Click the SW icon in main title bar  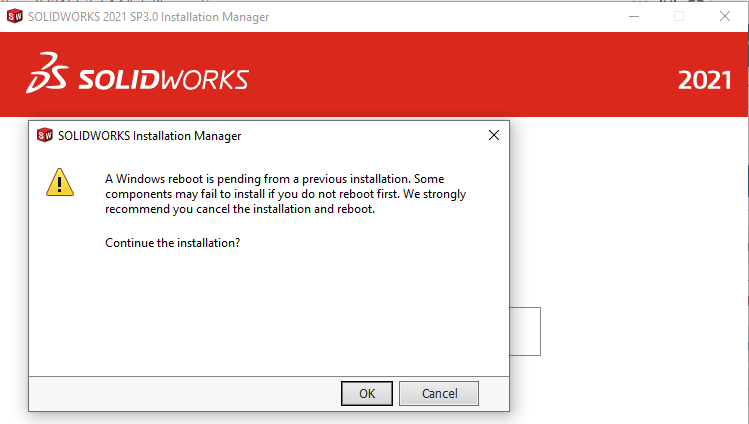15,16
